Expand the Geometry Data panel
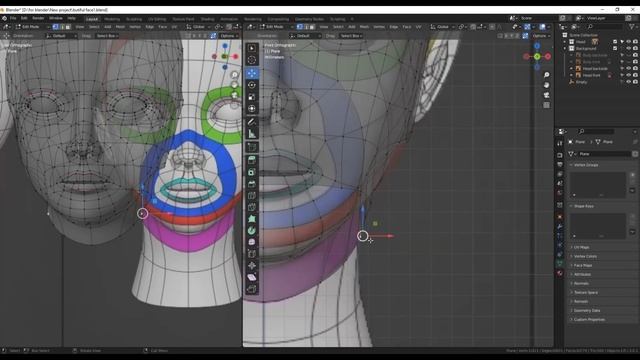Screen dimensions: 640x360 click(587, 311)
